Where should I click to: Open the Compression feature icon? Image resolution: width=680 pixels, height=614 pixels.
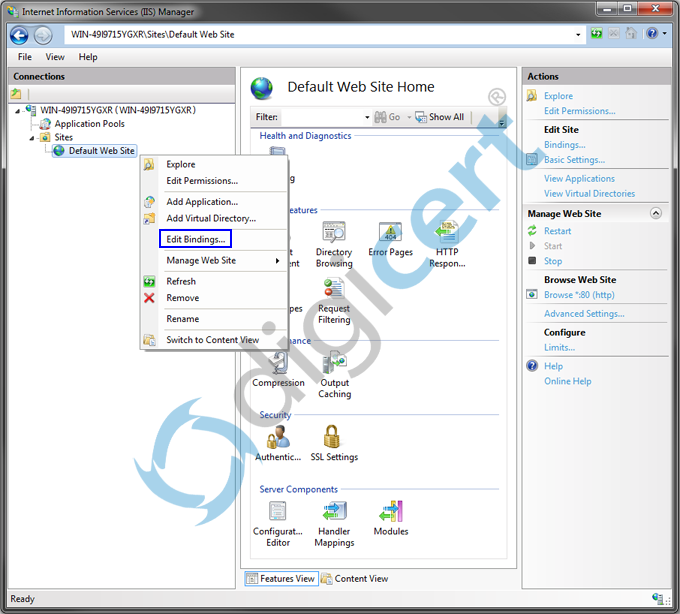(278, 363)
